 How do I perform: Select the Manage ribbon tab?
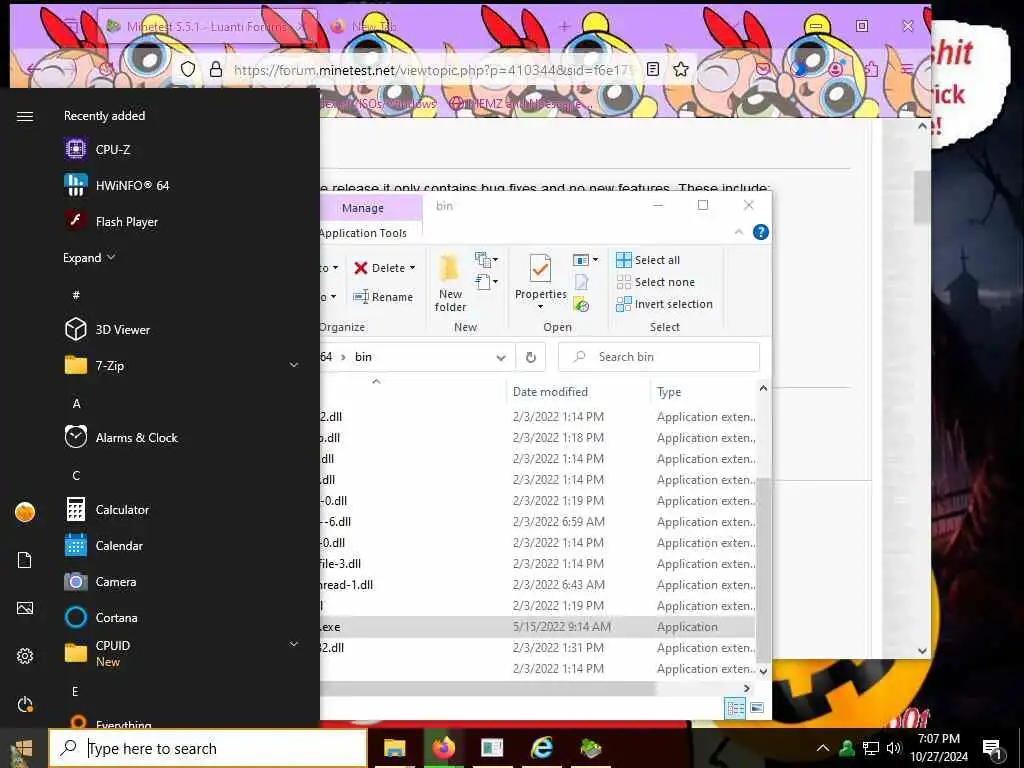pos(362,208)
